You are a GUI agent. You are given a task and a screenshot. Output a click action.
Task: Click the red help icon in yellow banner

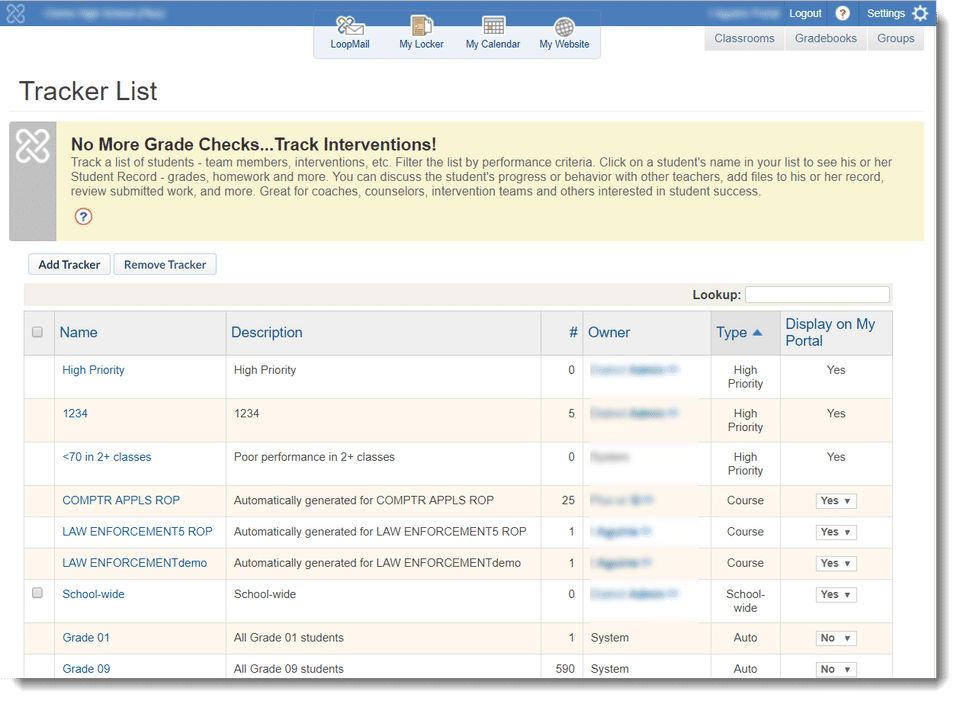83,217
